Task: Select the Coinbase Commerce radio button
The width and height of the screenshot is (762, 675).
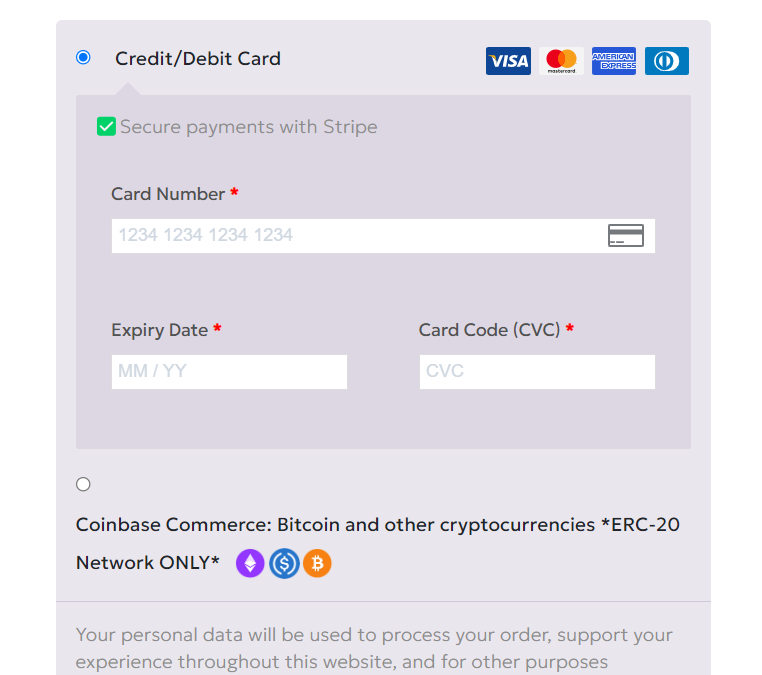Action: click(x=83, y=484)
